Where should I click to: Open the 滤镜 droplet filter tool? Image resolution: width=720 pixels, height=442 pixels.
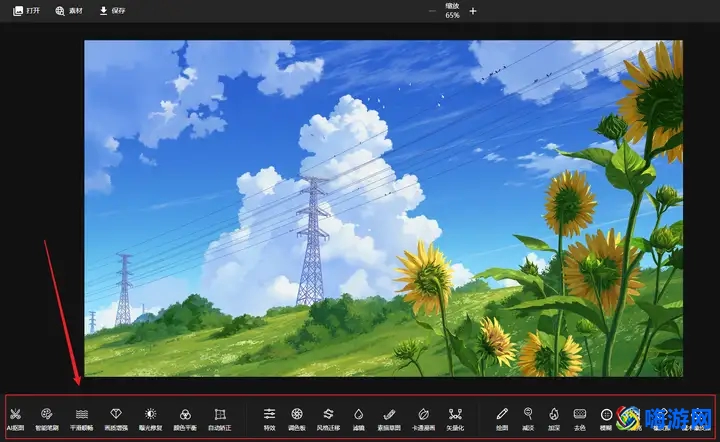coord(359,419)
